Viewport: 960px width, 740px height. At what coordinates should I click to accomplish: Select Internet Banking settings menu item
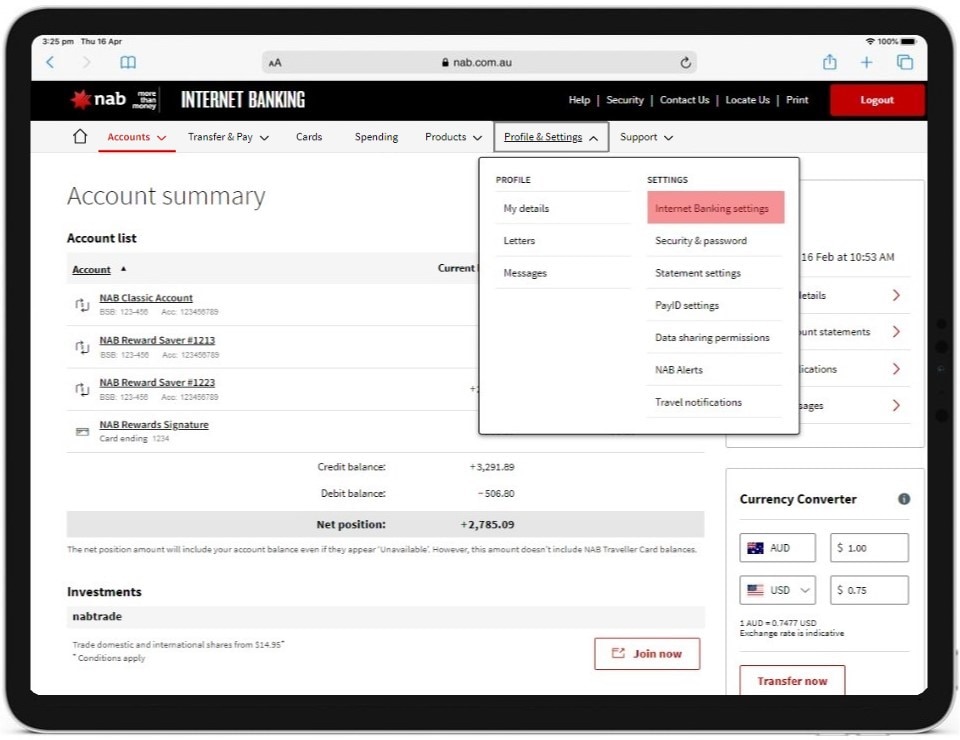pyautogui.click(x=712, y=209)
